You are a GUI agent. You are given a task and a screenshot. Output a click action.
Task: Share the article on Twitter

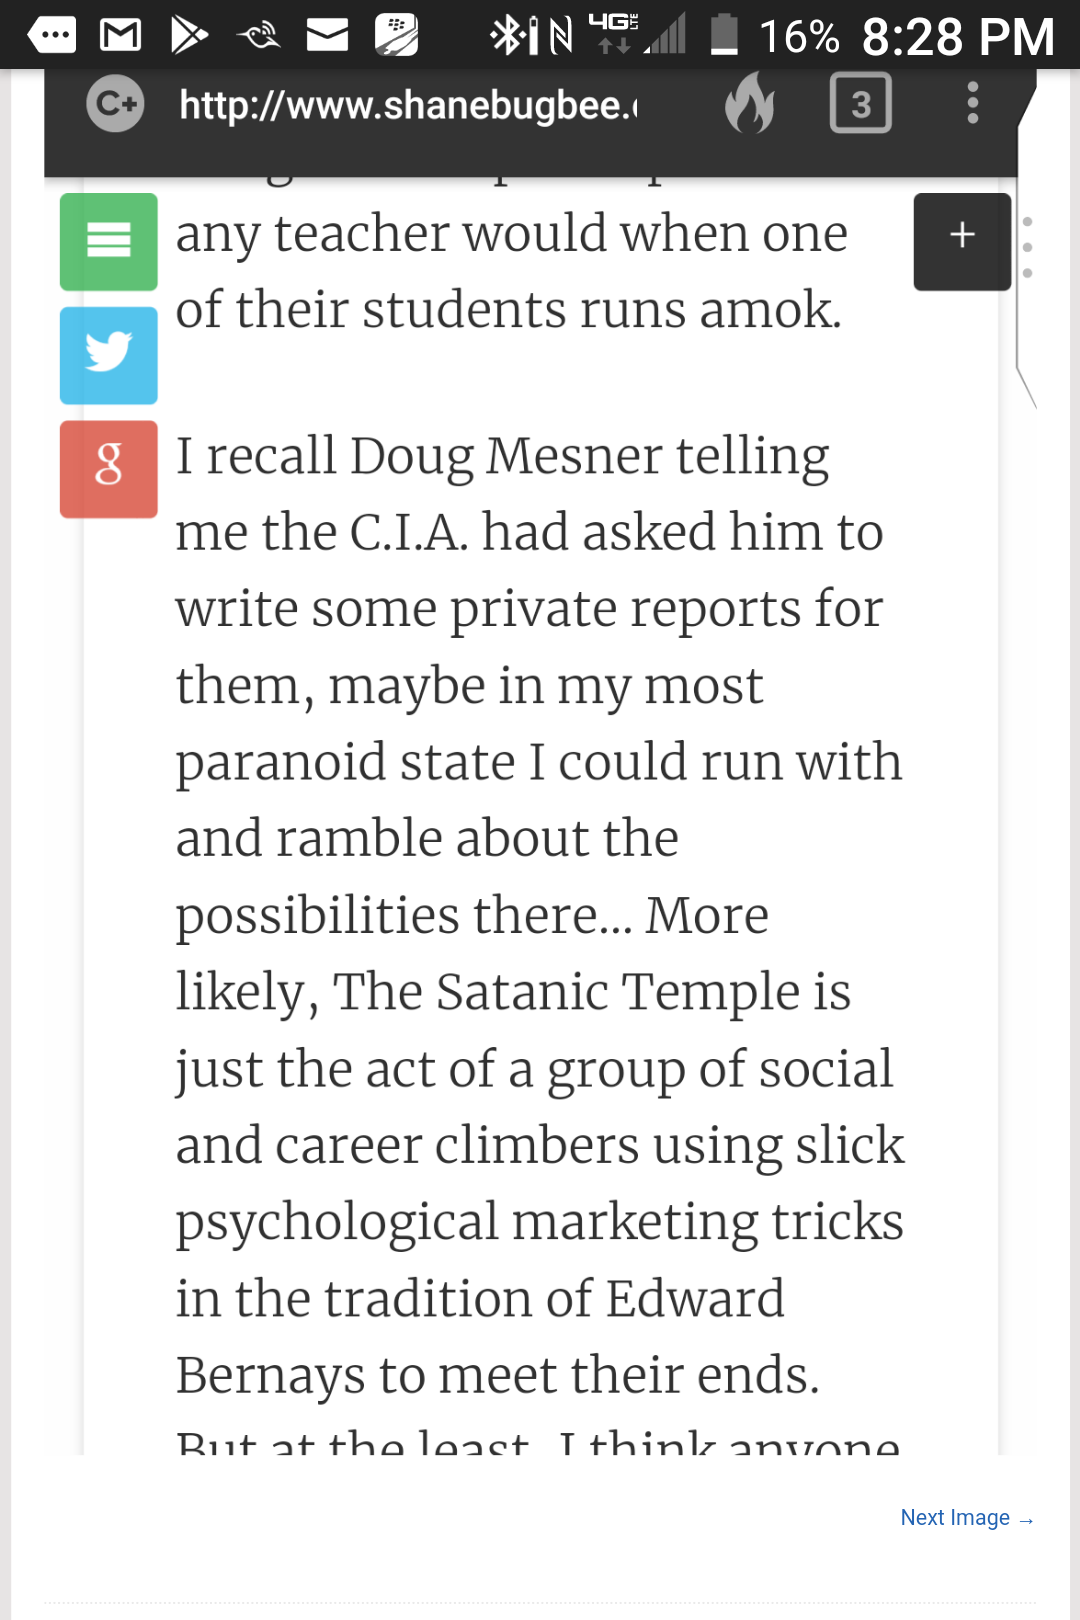coord(109,355)
